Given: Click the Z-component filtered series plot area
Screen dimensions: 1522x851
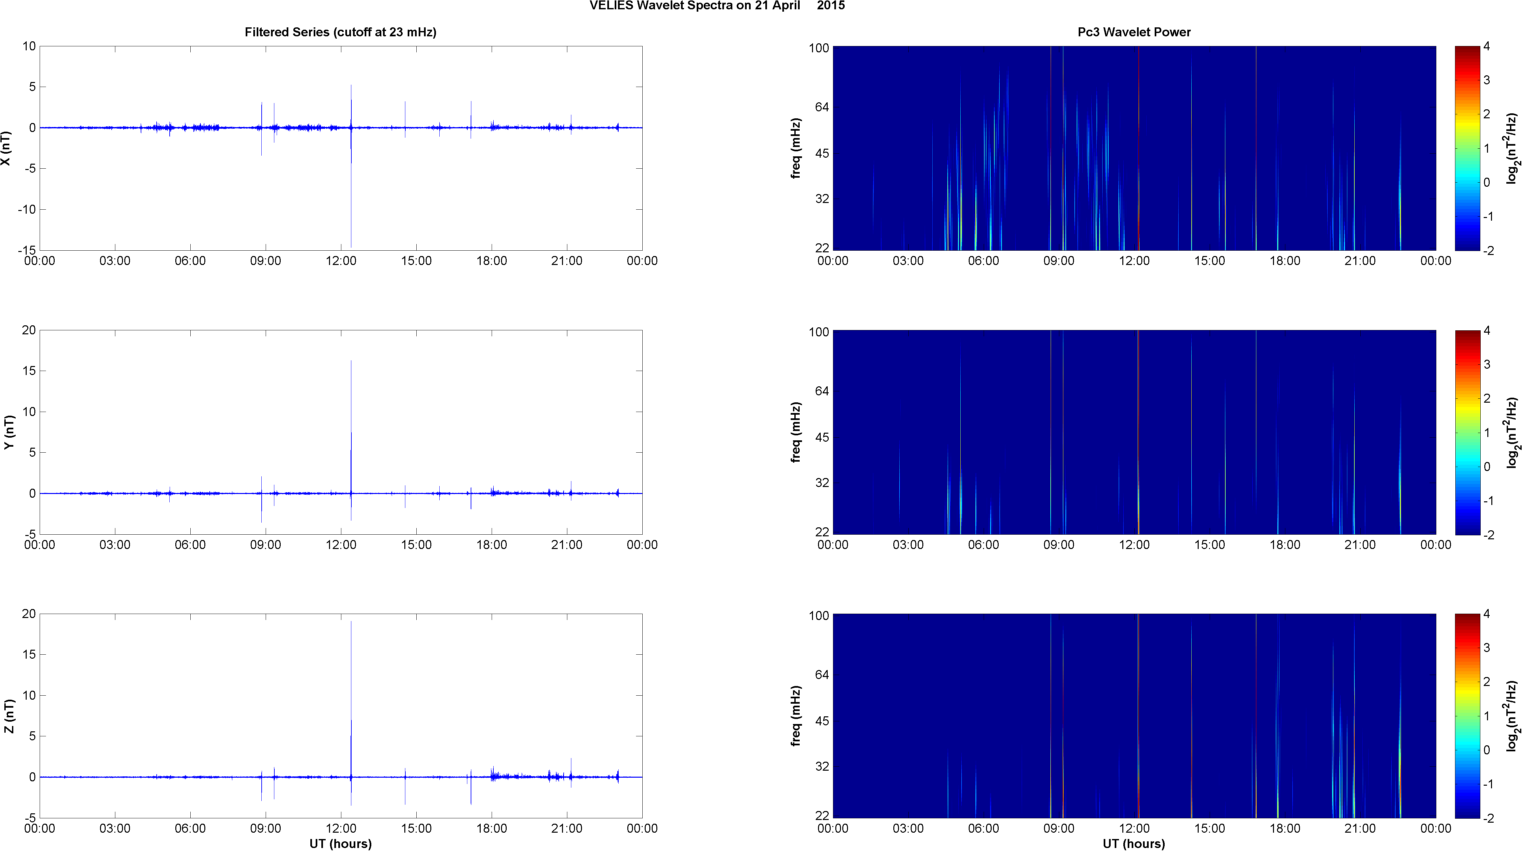Looking at the screenshot, I should point(341,716).
